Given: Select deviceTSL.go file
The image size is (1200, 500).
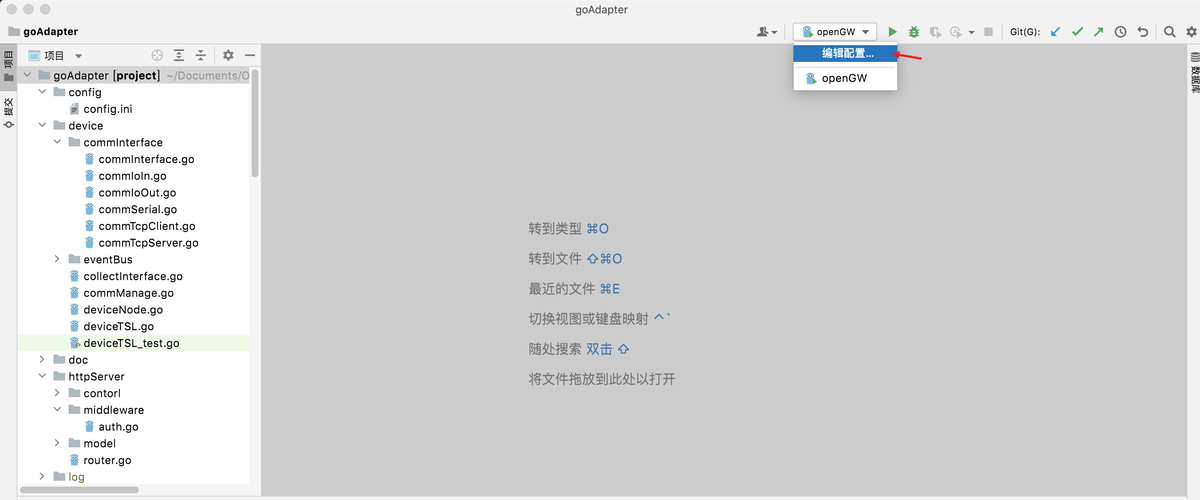Looking at the screenshot, I should point(111,326).
